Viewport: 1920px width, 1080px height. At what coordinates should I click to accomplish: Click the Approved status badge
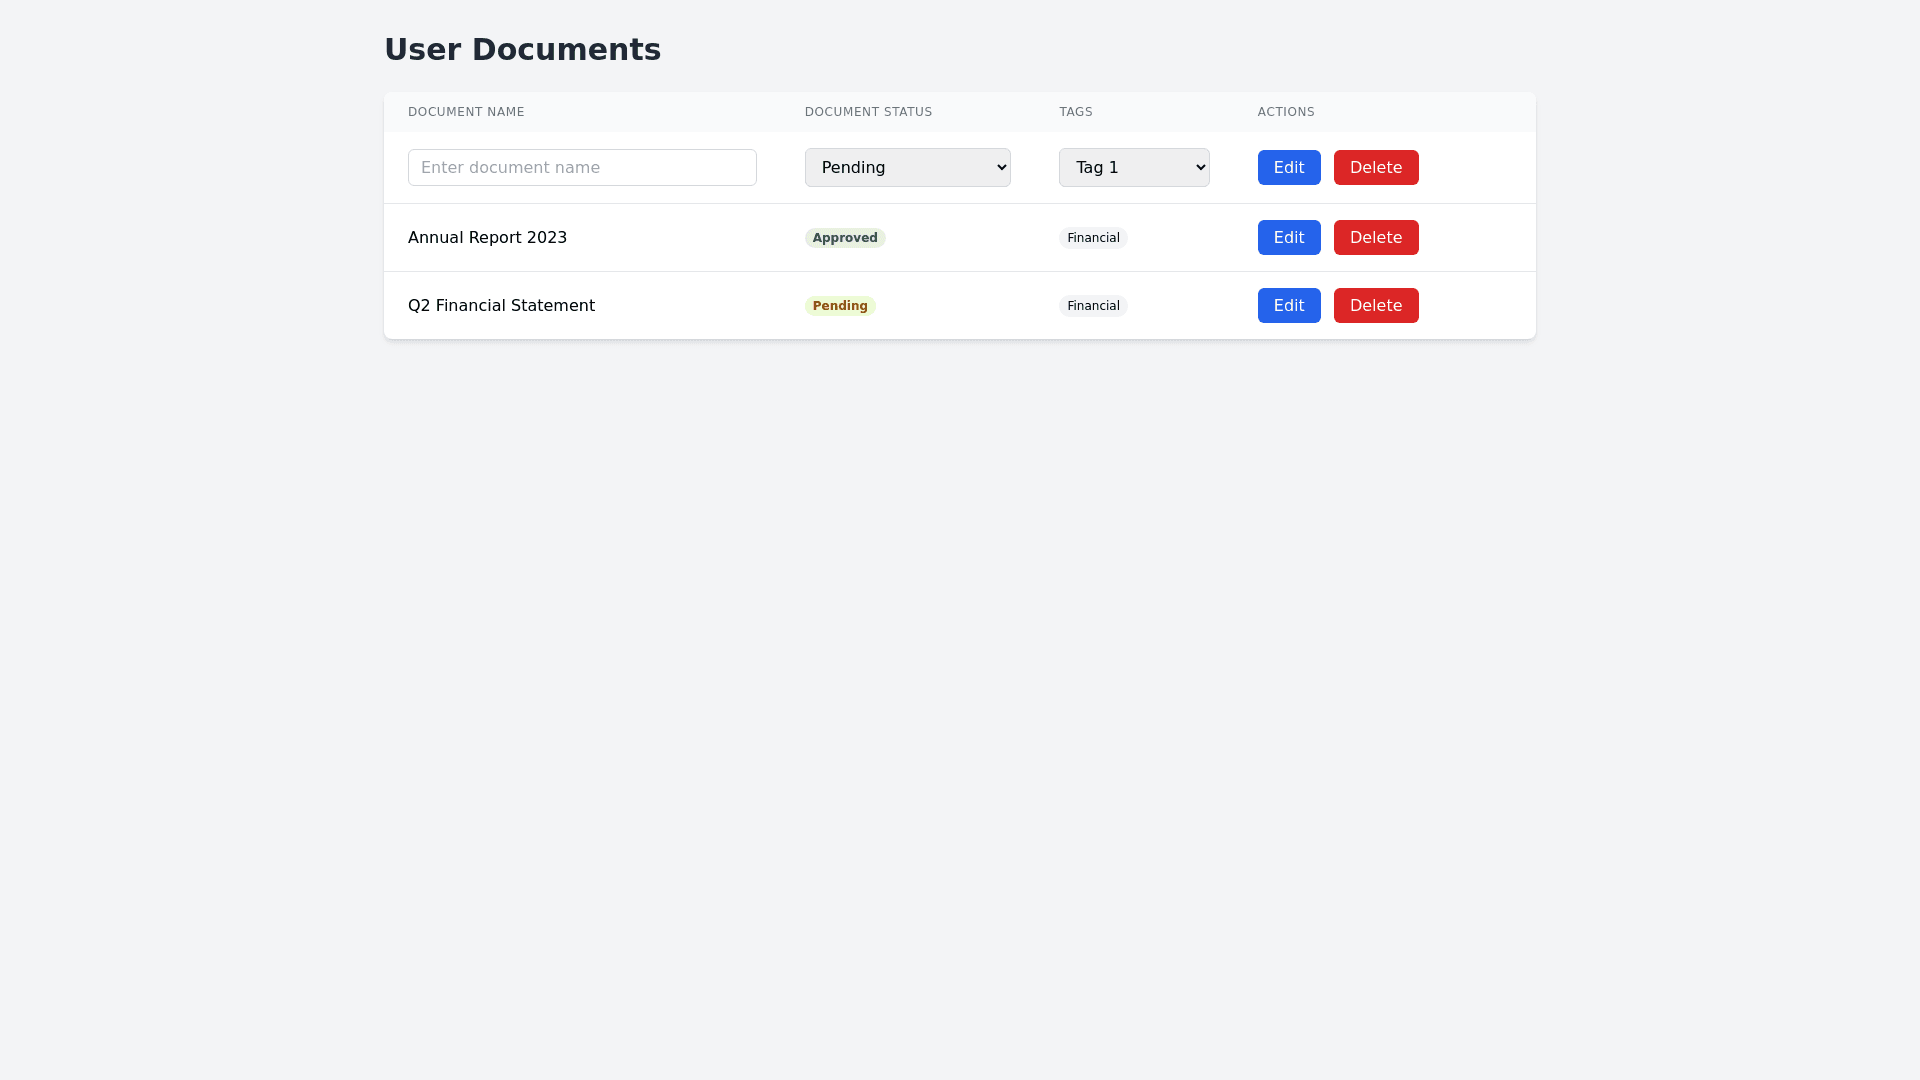(844, 238)
